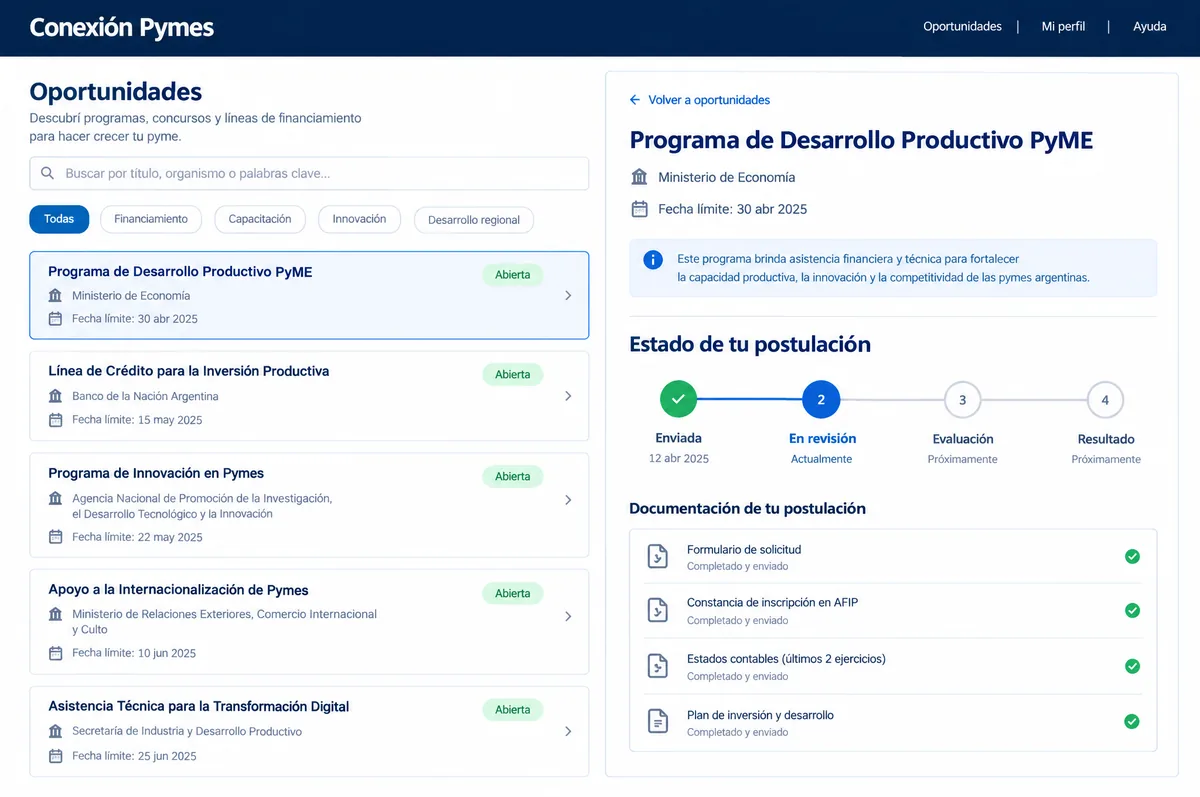
Task: Click the calendar icon beside Fecha límite: 10 jun 2025
Action: pyautogui.click(x=55, y=653)
